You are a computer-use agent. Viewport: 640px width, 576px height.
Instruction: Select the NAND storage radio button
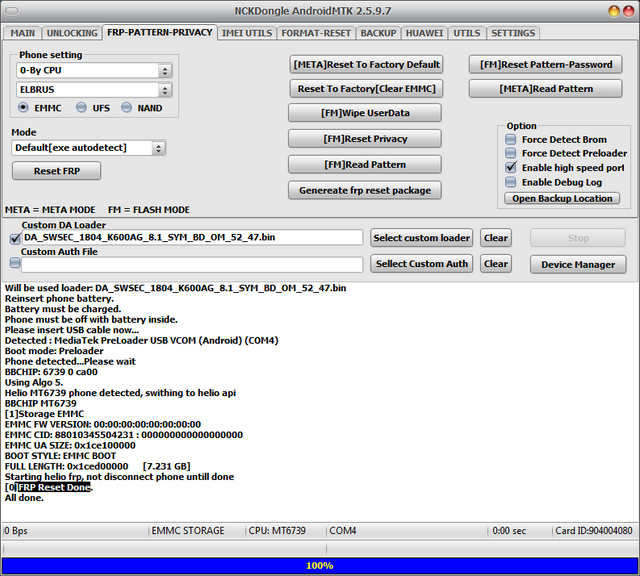(x=127, y=108)
